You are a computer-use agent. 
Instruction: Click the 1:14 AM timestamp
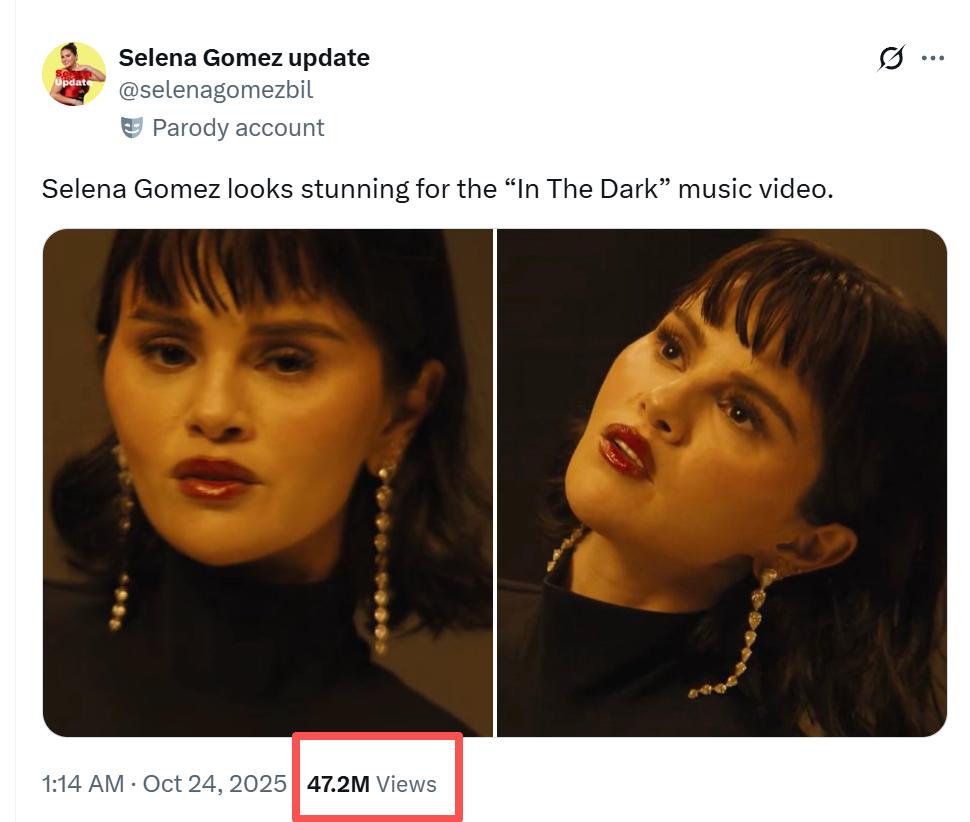pyautogui.click(x=83, y=783)
